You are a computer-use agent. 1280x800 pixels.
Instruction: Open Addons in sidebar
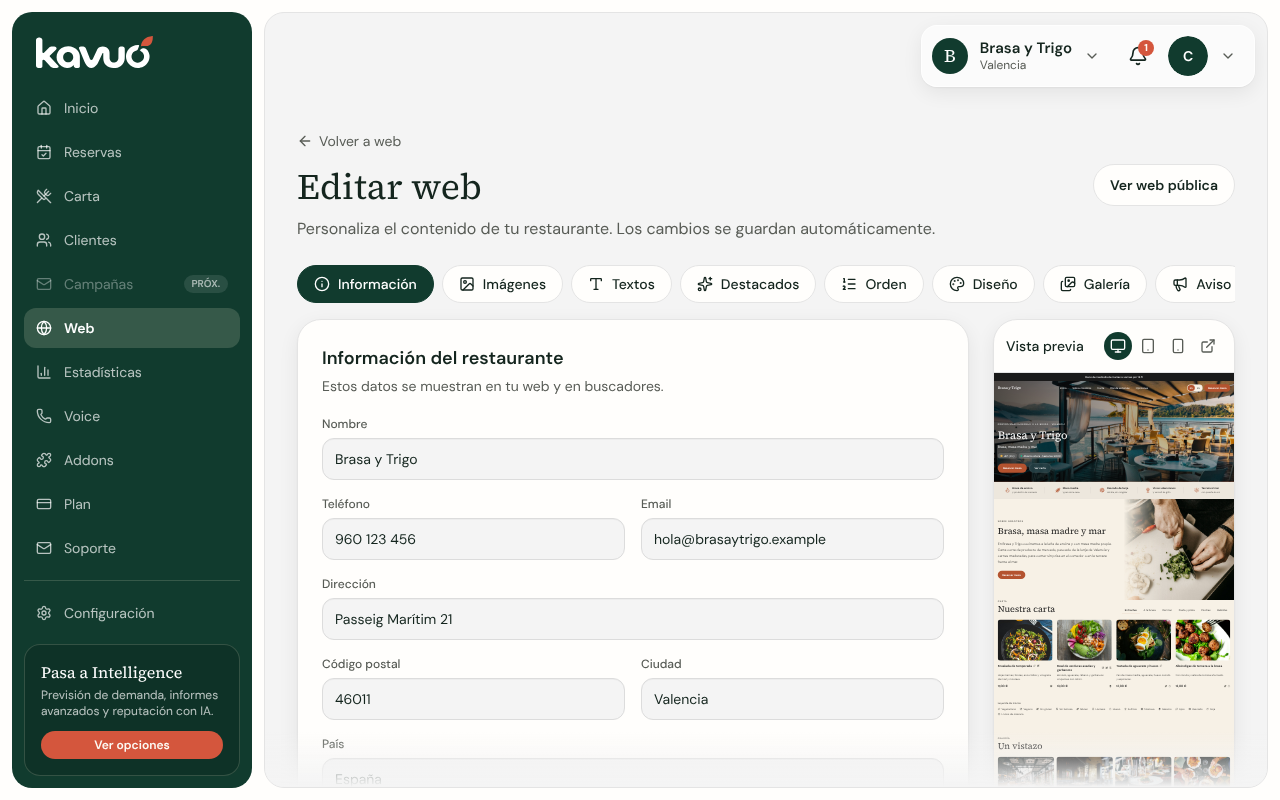[132, 460]
